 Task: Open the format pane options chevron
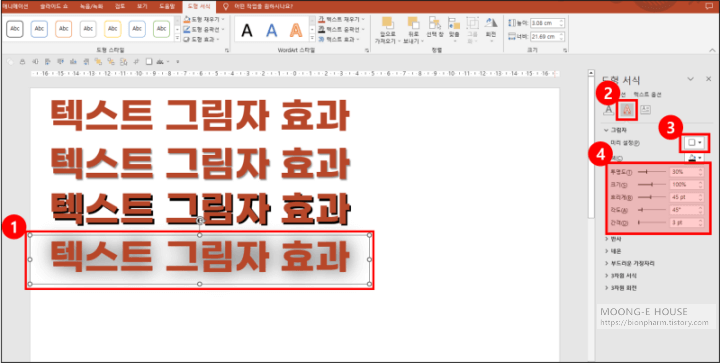click(690, 79)
